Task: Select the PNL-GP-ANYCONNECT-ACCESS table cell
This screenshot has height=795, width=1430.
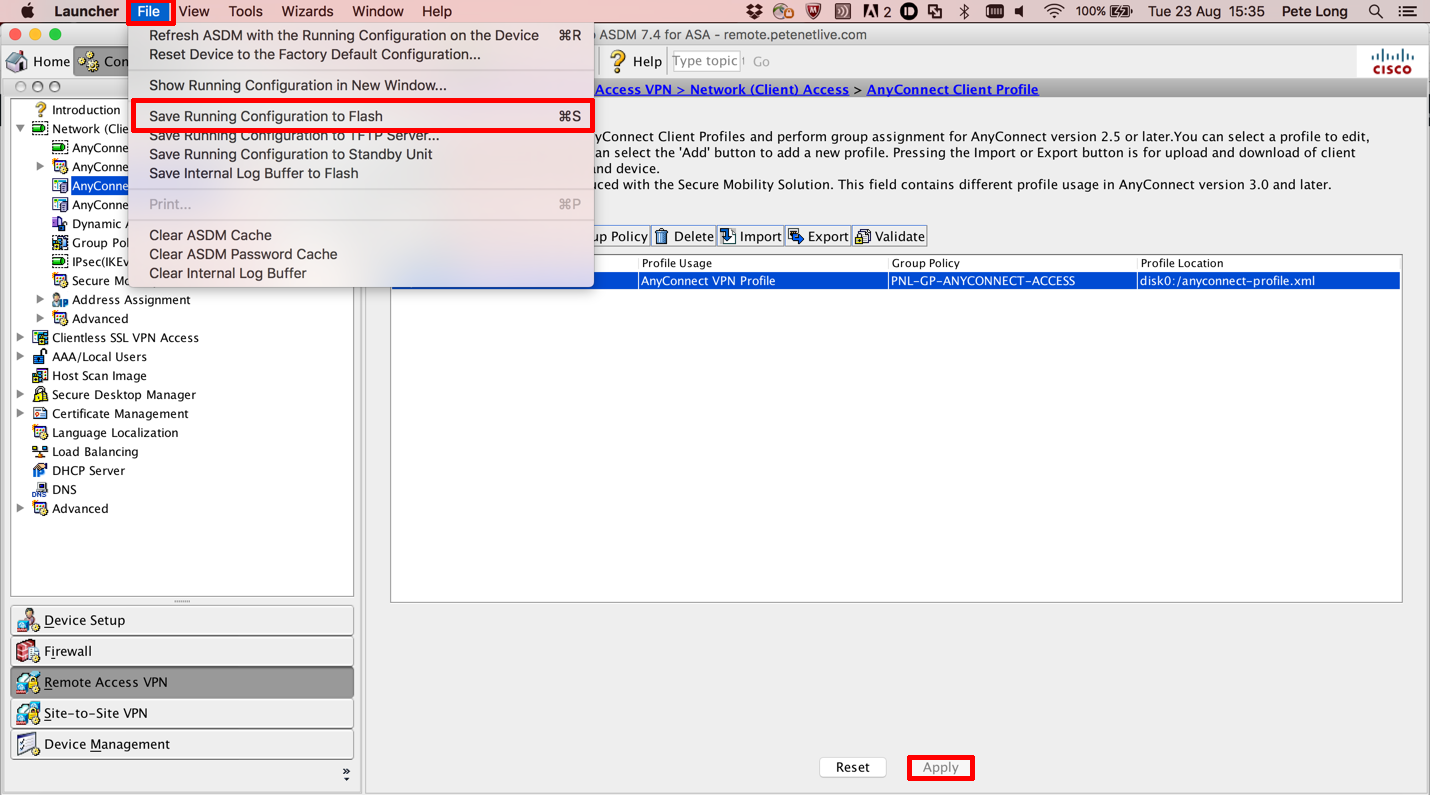Action: click(x=1013, y=281)
